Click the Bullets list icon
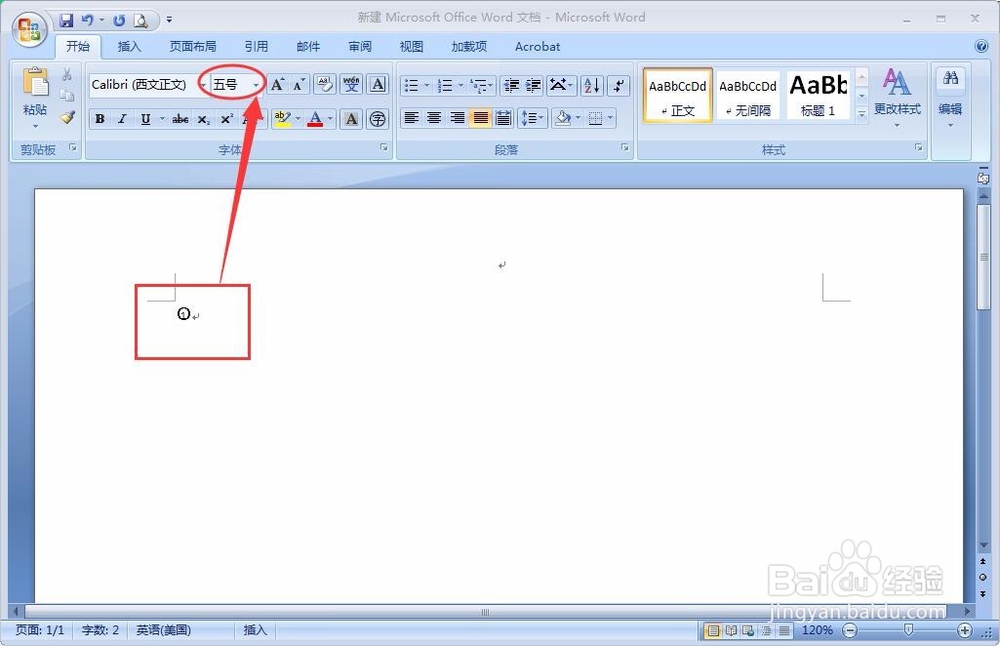Screen dimensions: 1000x646 pos(413,85)
